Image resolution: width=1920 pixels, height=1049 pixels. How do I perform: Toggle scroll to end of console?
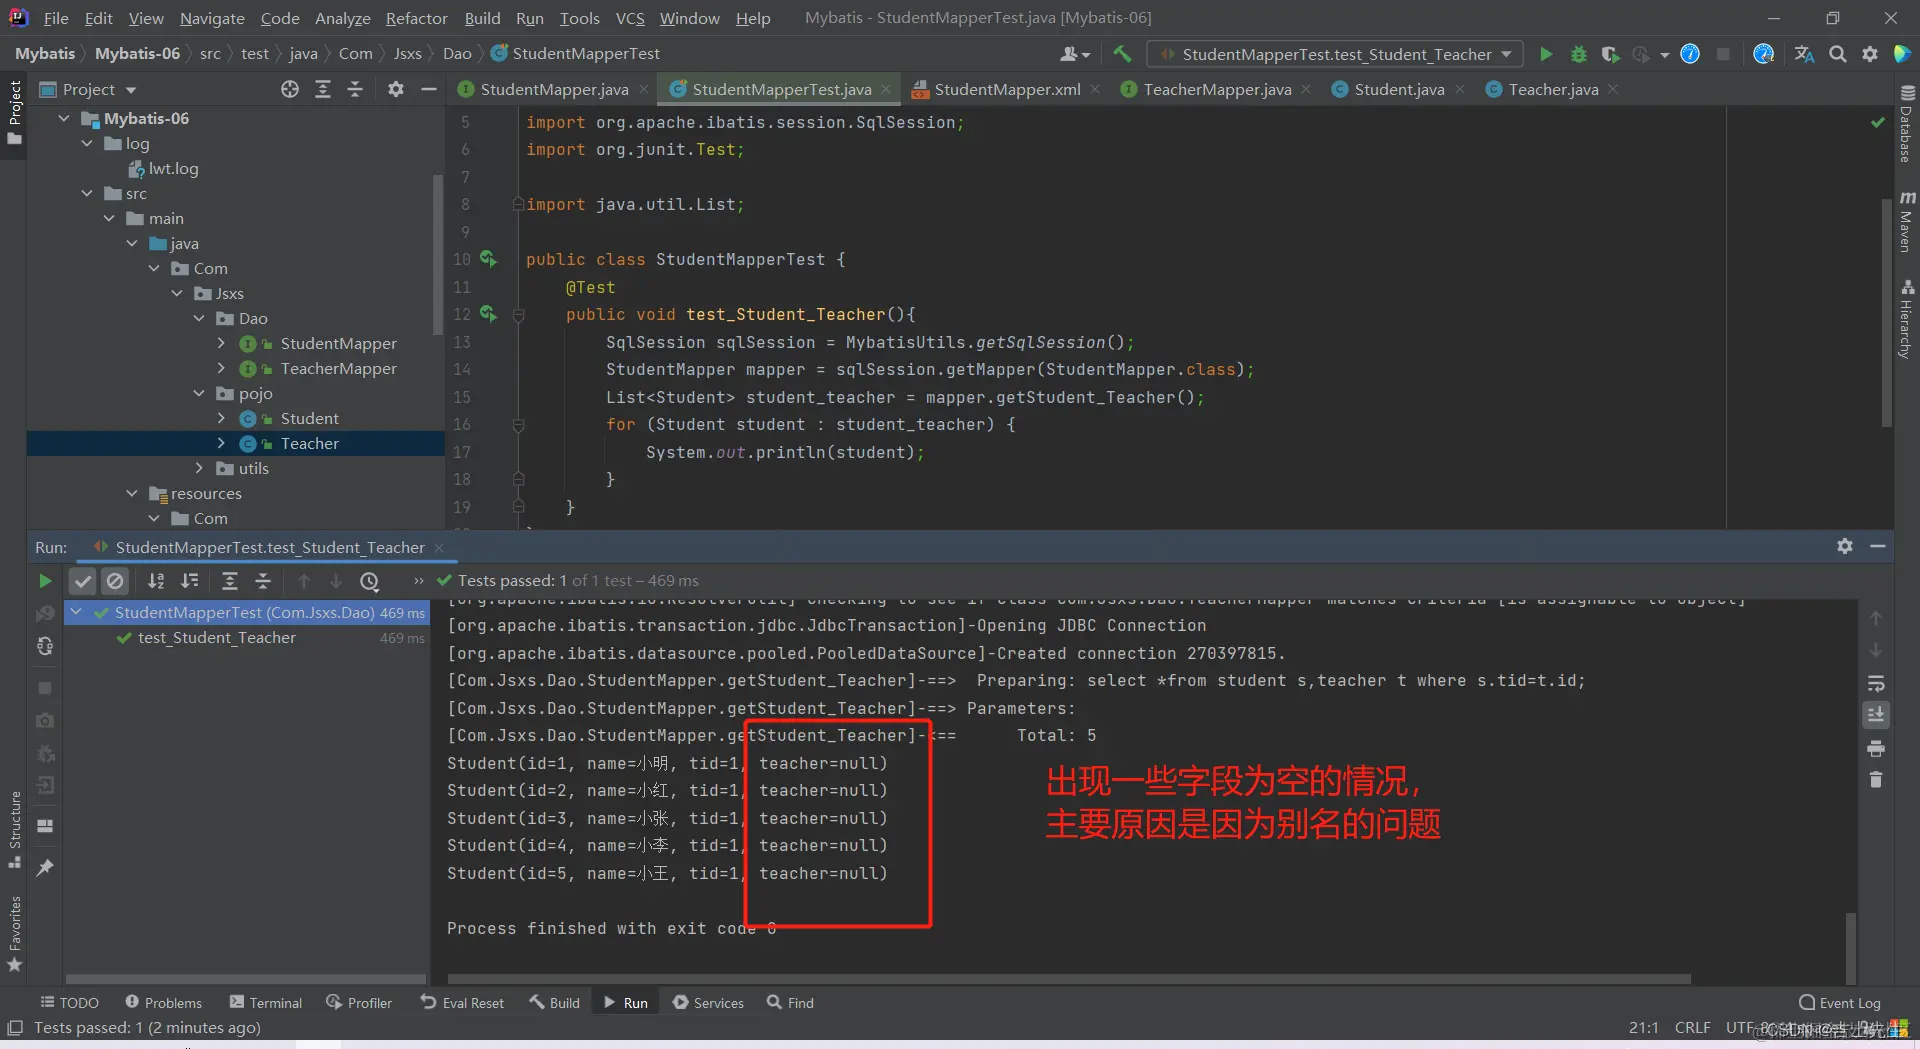[x=1876, y=715]
